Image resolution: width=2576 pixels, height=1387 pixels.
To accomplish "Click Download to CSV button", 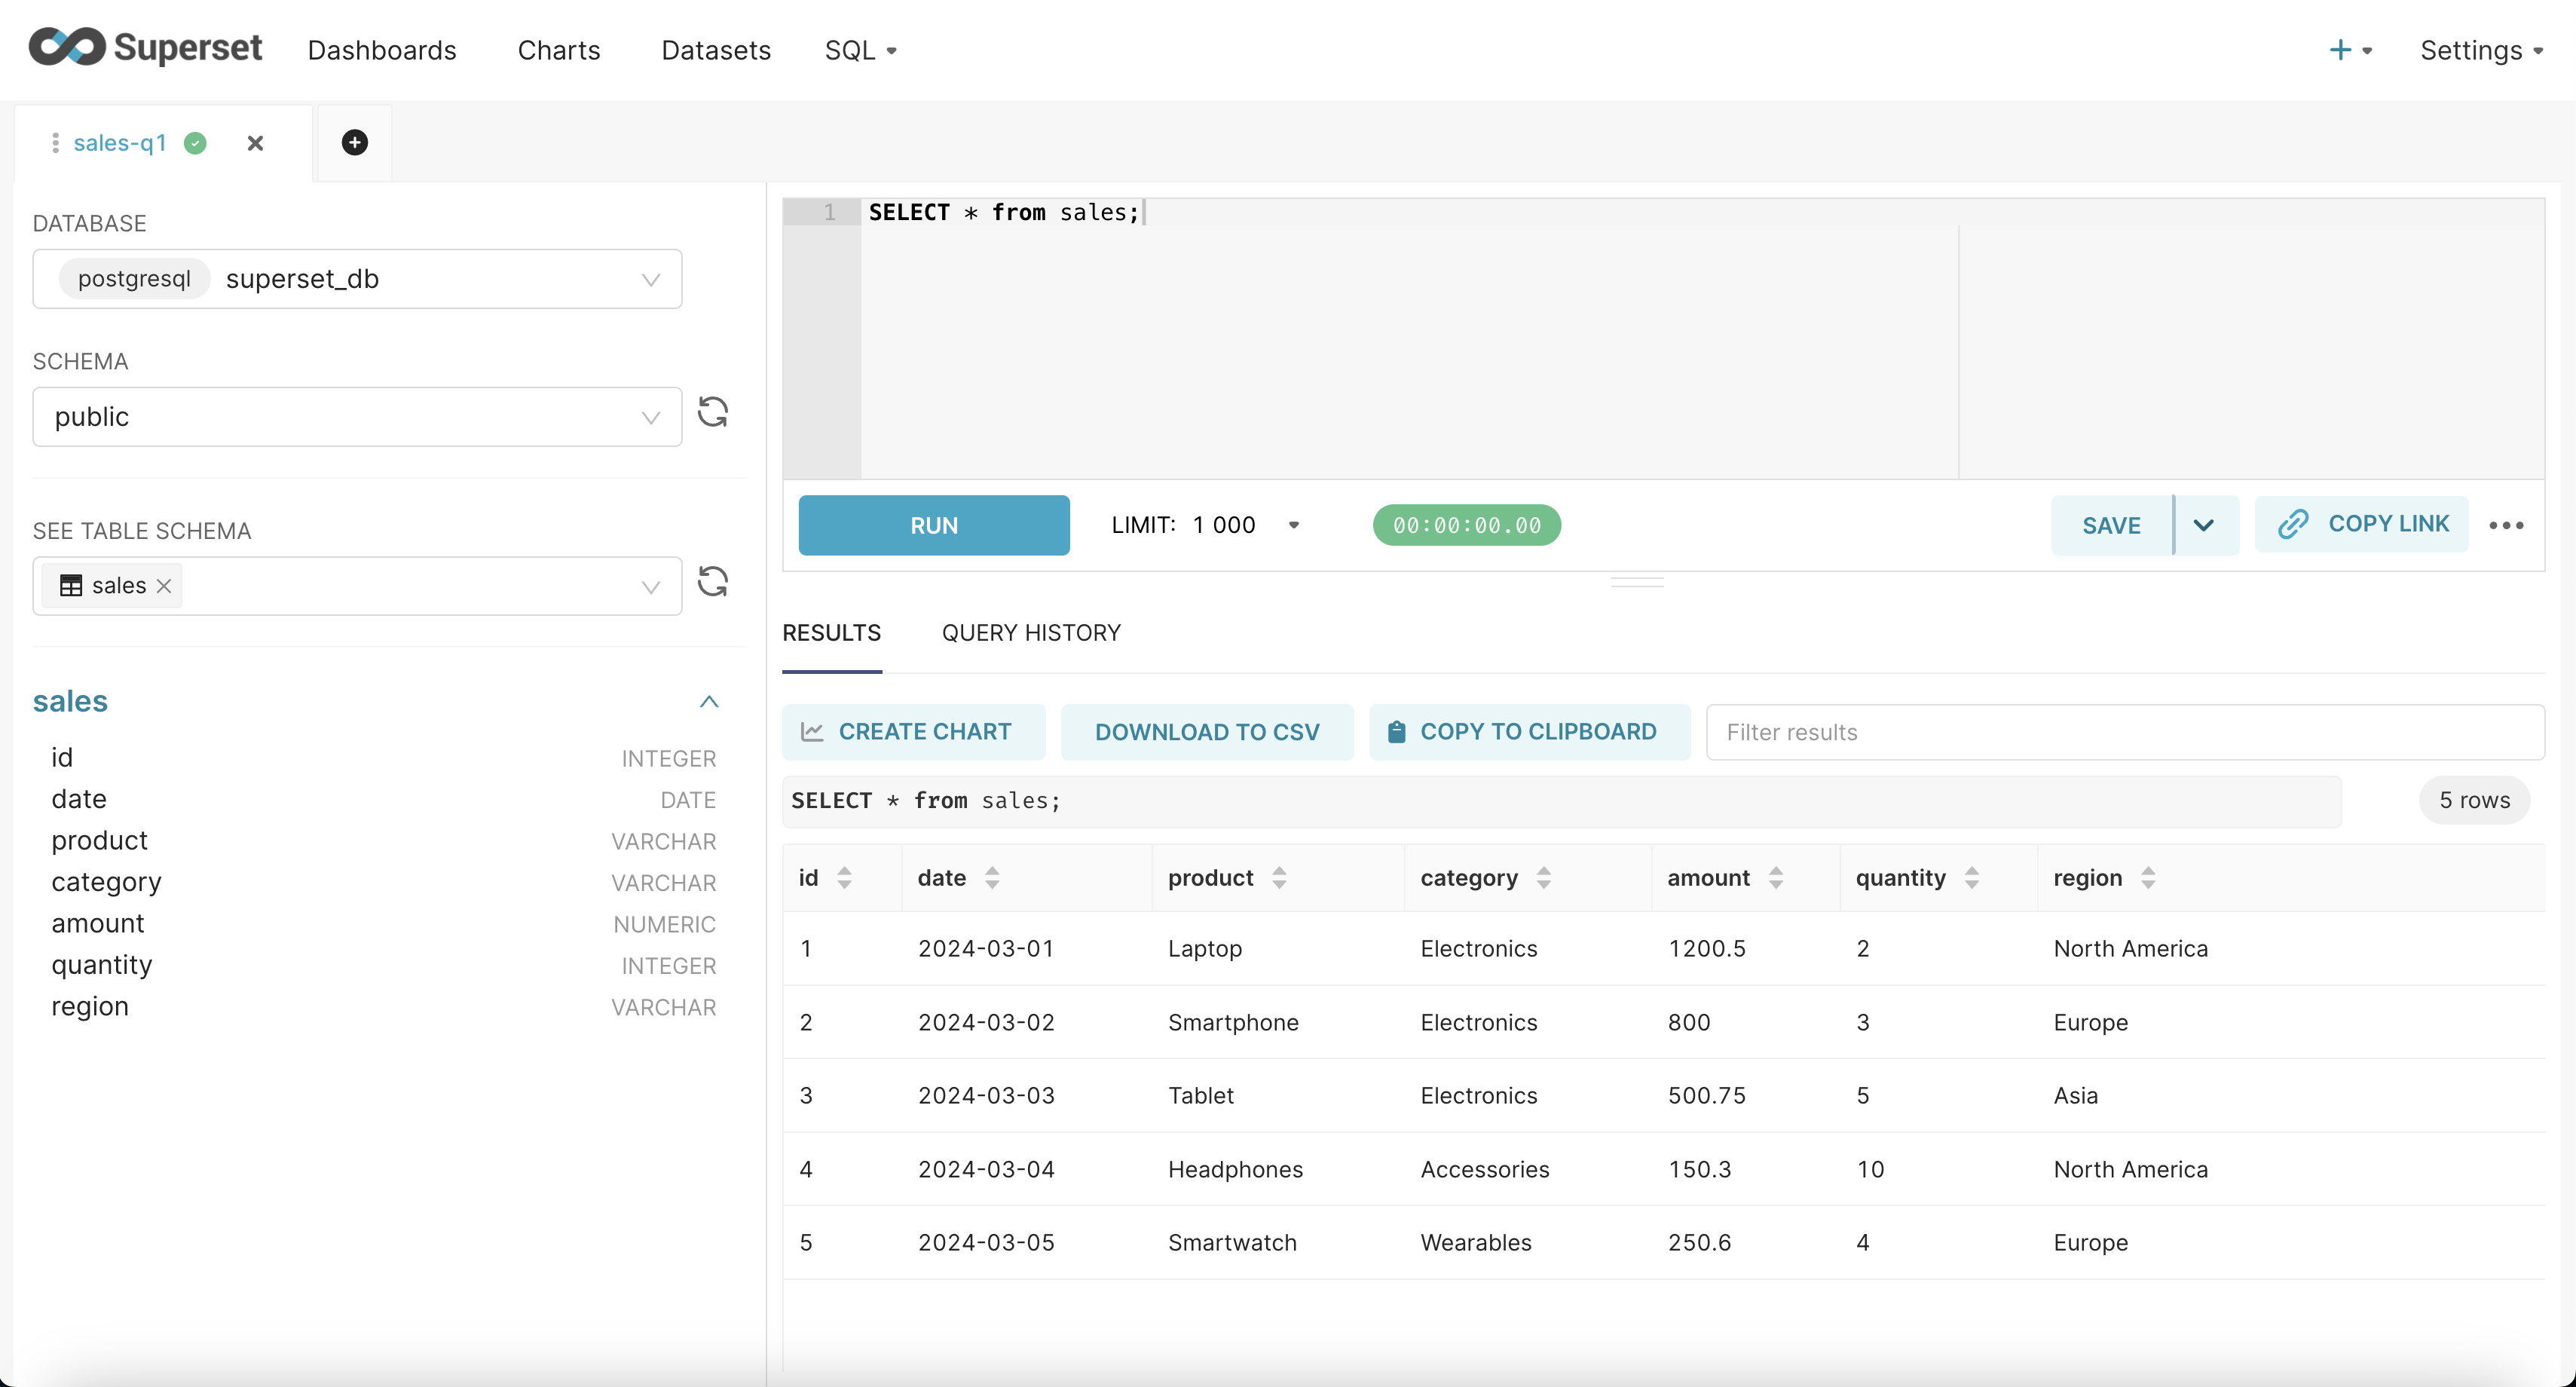I will coord(1206,732).
